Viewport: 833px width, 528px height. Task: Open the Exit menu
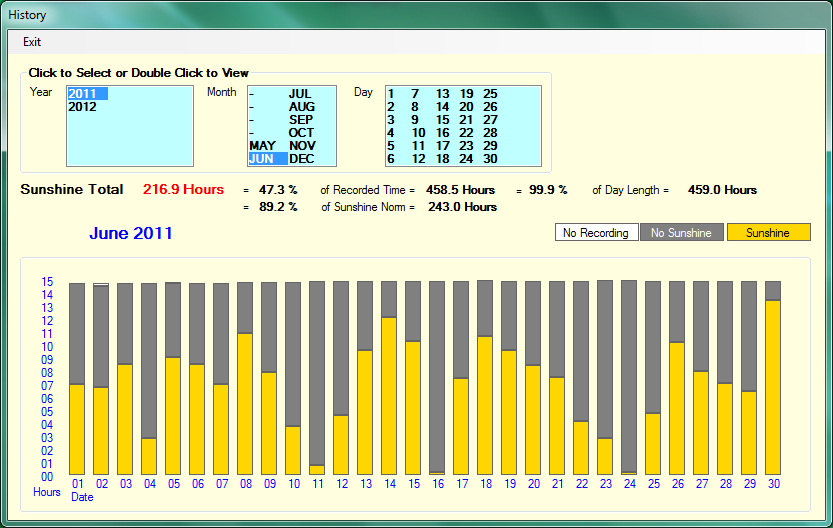tap(32, 42)
